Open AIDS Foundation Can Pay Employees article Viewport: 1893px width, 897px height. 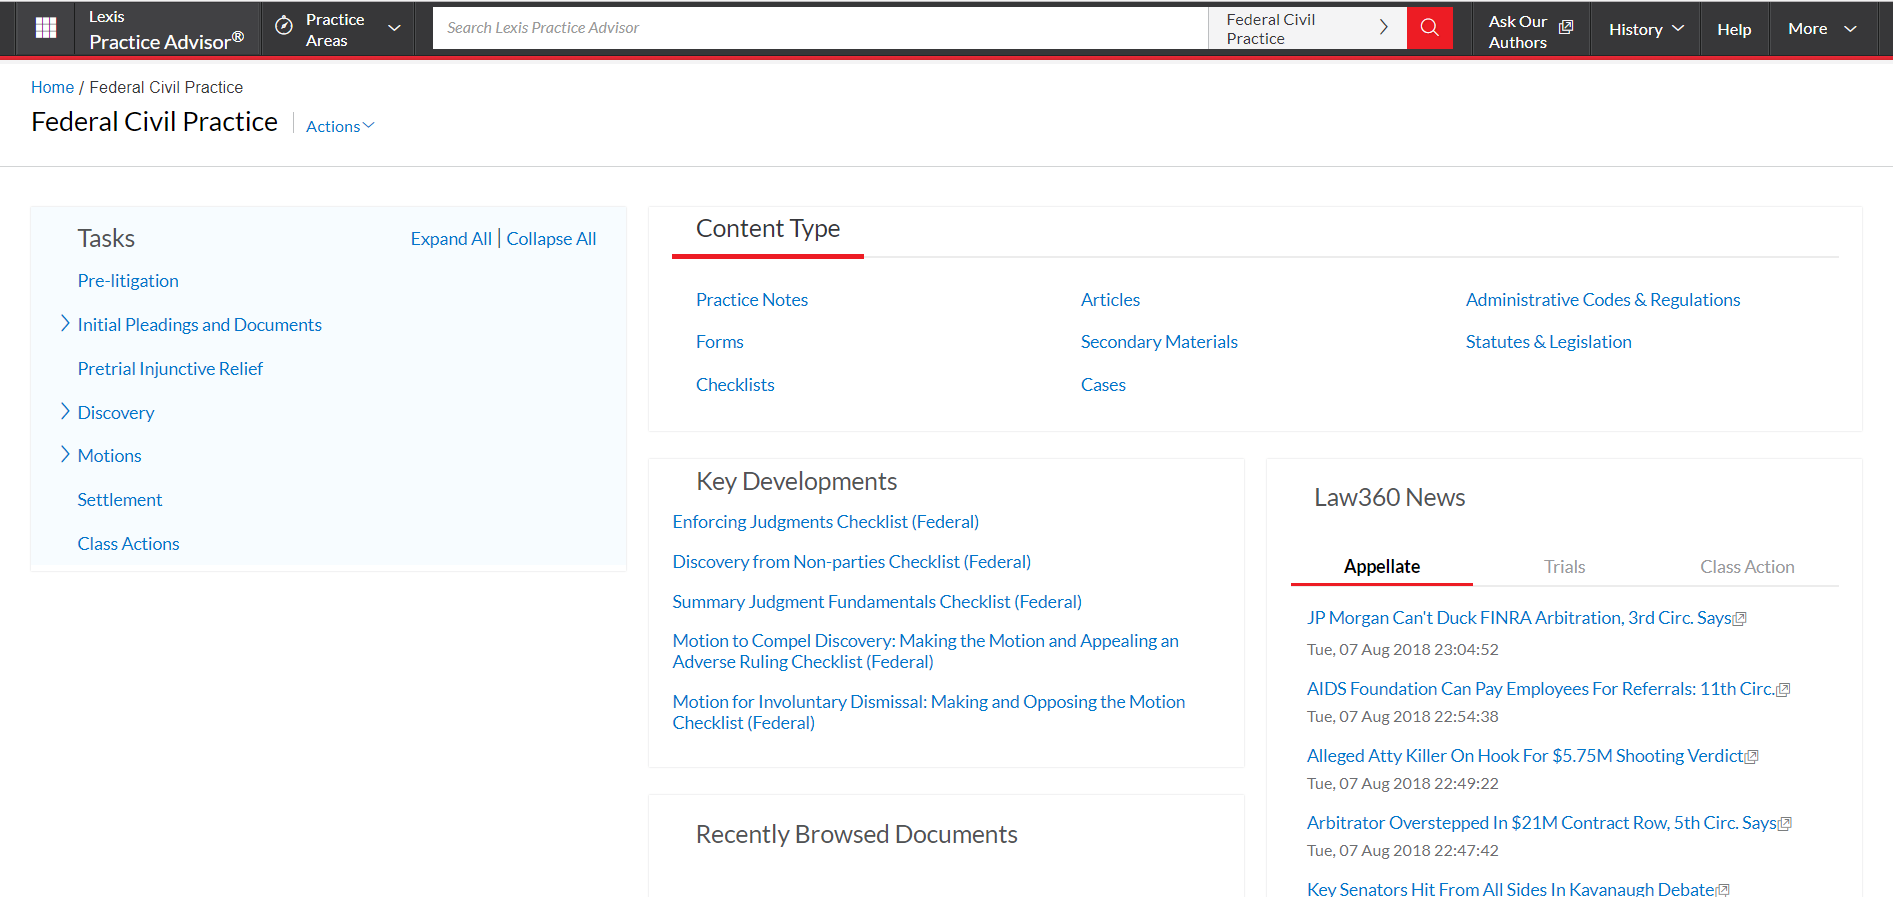pyautogui.click(x=1540, y=689)
